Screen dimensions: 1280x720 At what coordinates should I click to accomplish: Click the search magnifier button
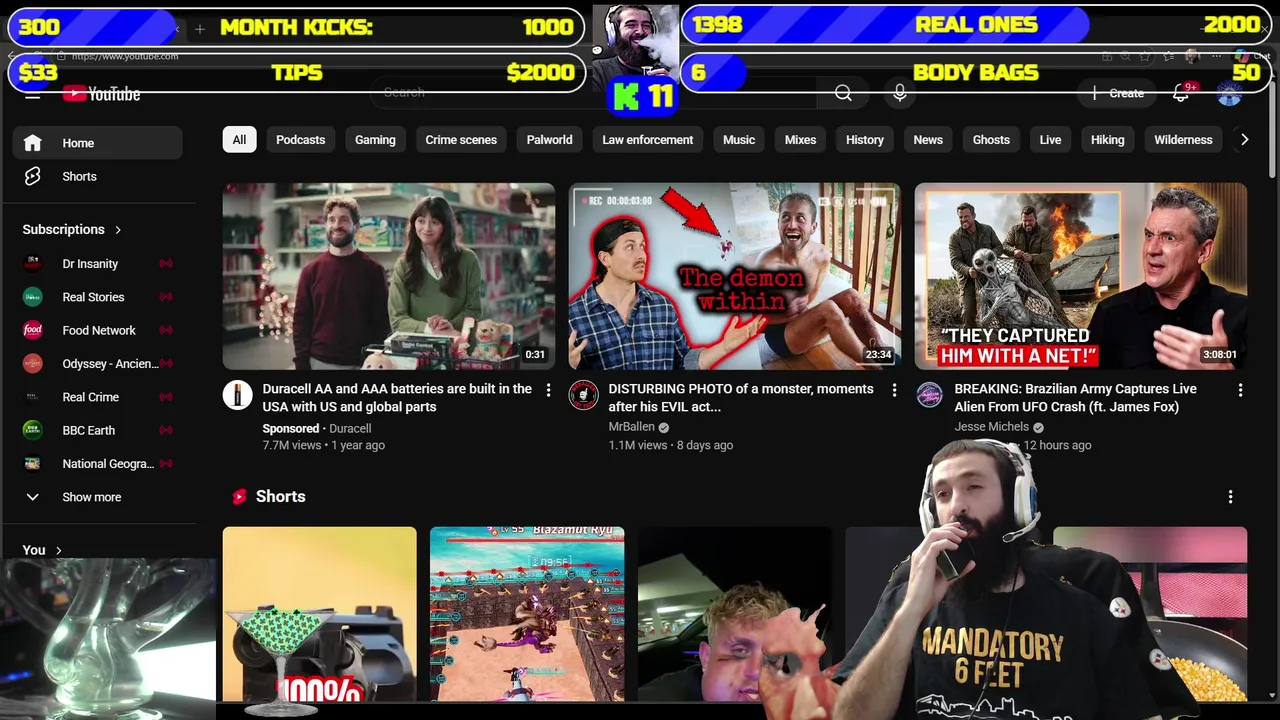click(843, 93)
